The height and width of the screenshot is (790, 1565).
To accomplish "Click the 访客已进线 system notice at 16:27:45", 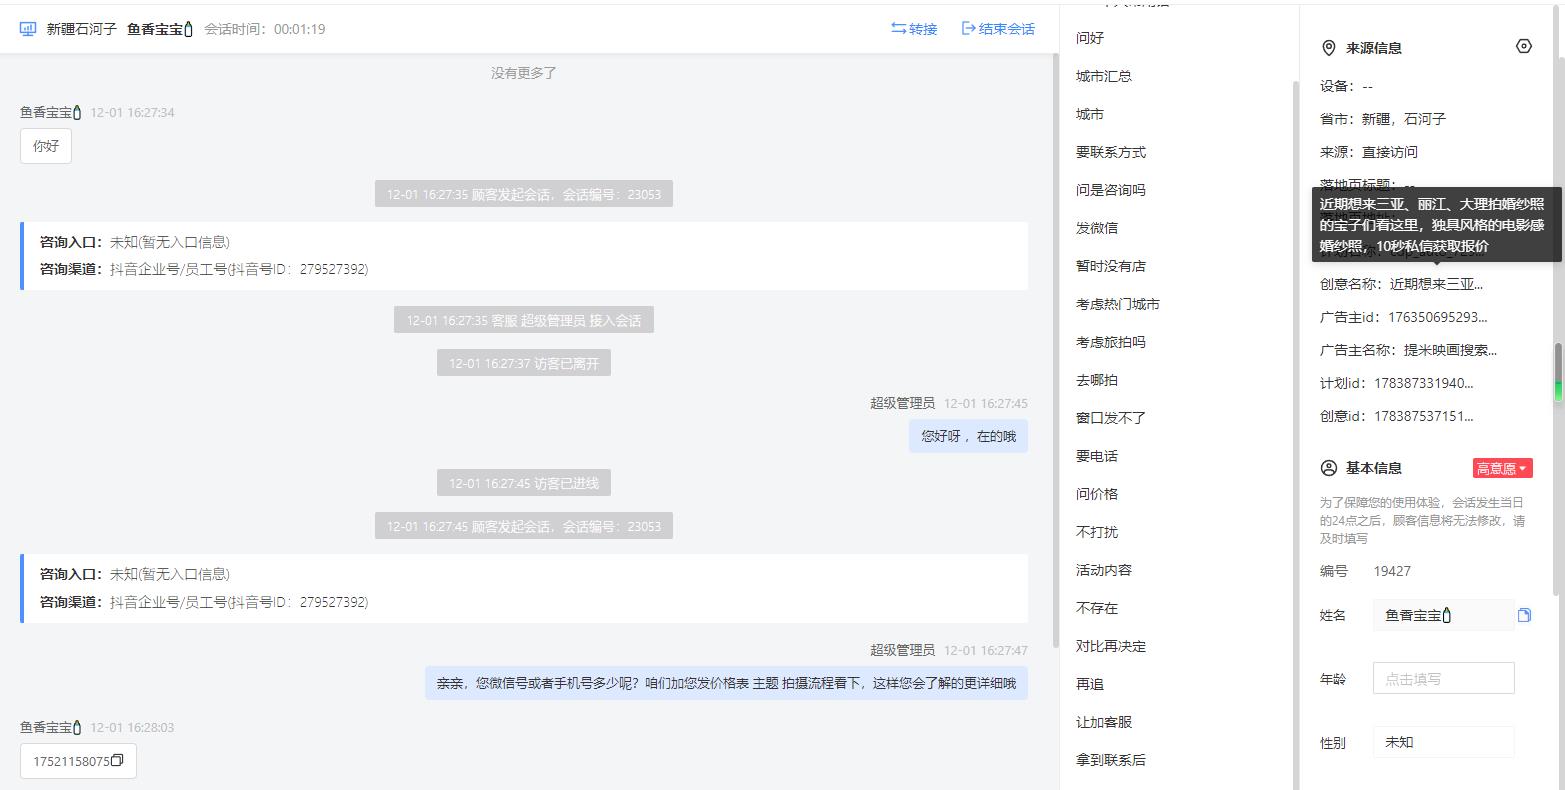I will [524, 483].
